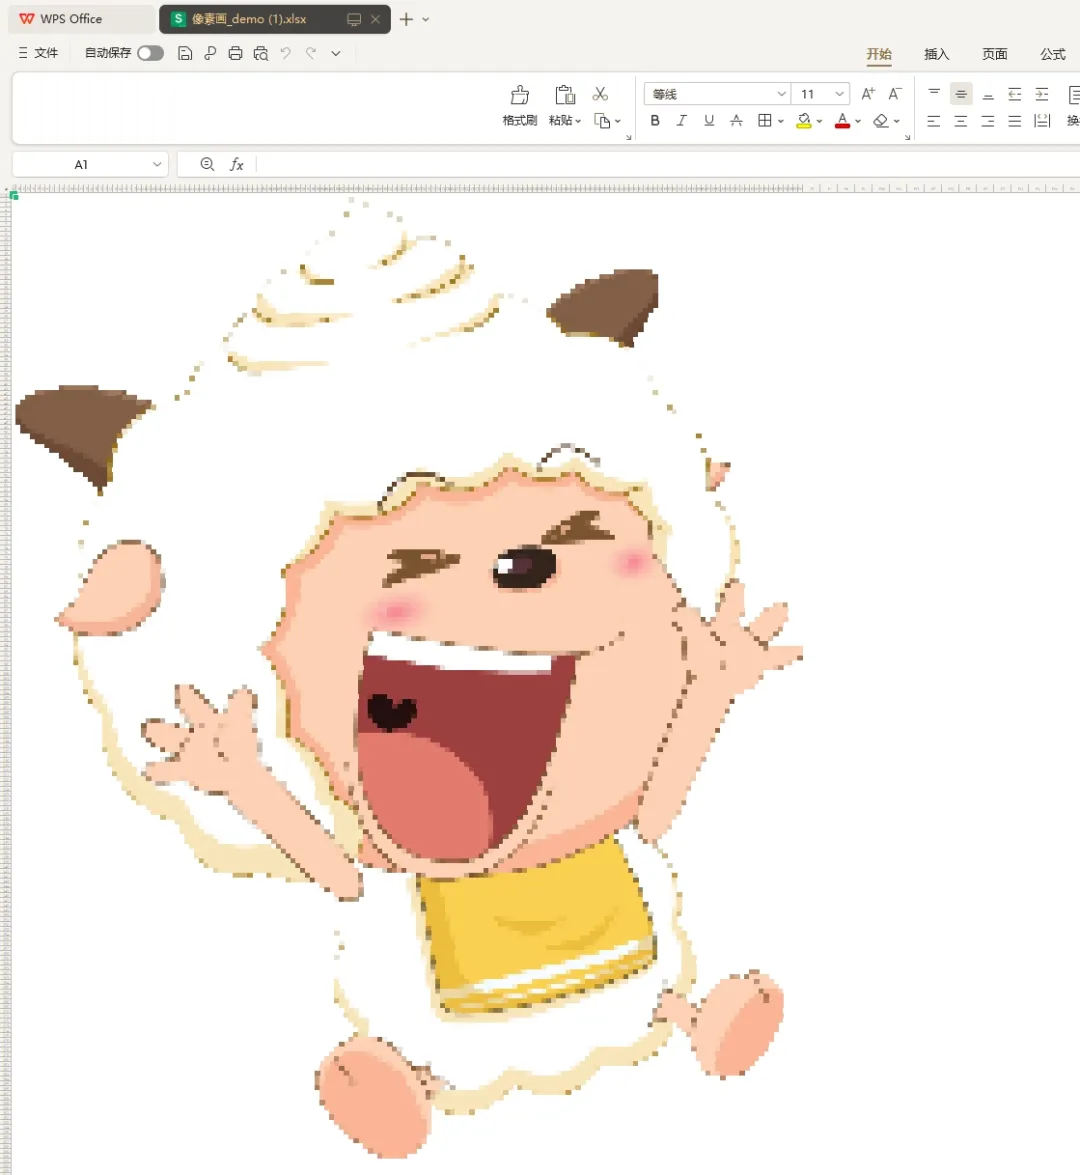Expand the Fill Color dropdown arrow
1080x1175 pixels.
820,121
